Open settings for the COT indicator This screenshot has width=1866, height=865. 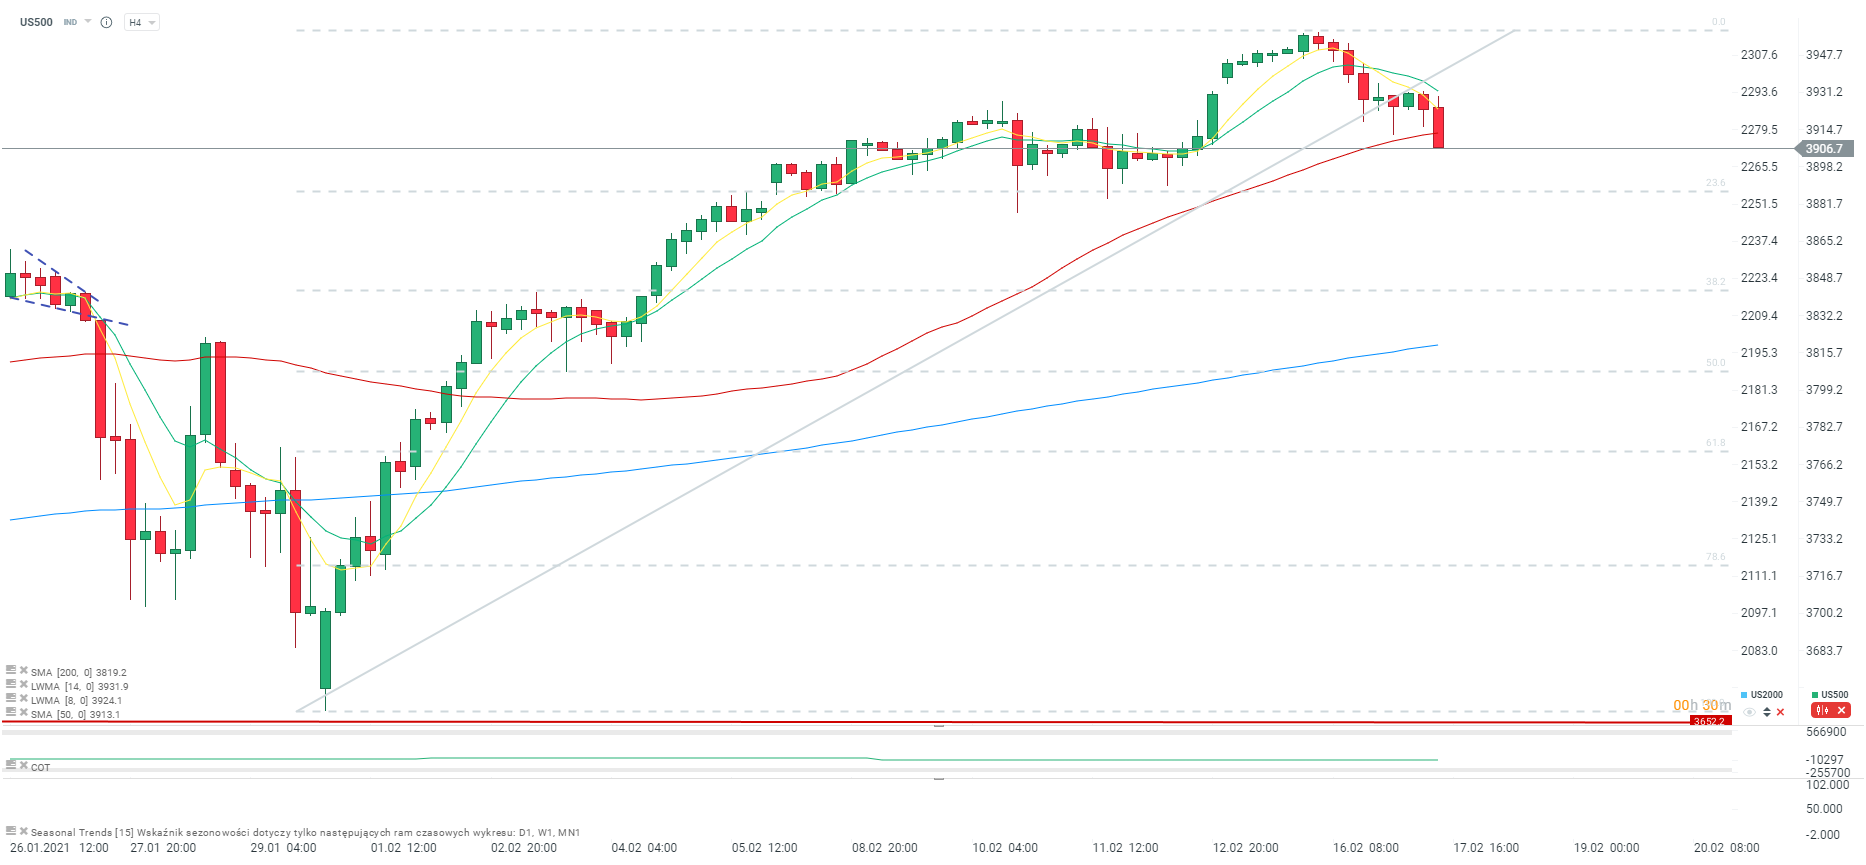click(x=10, y=764)
